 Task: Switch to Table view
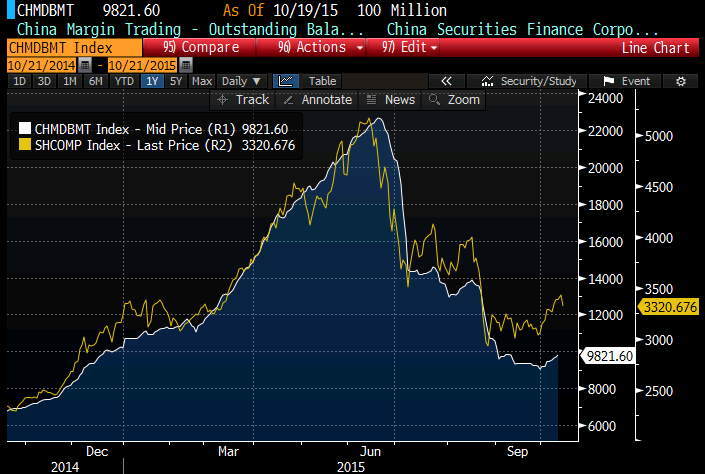[x=322, y=81]
